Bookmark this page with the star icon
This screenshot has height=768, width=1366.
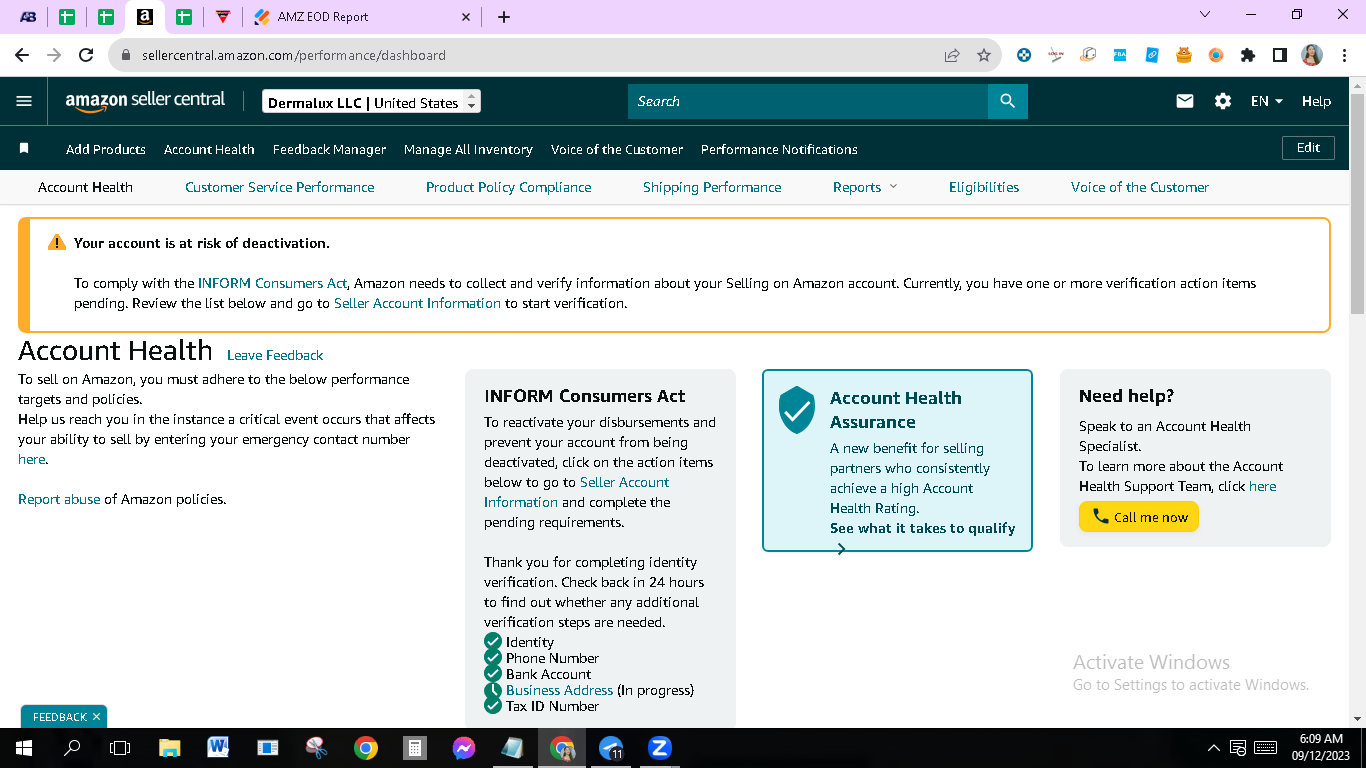point(984,55)
